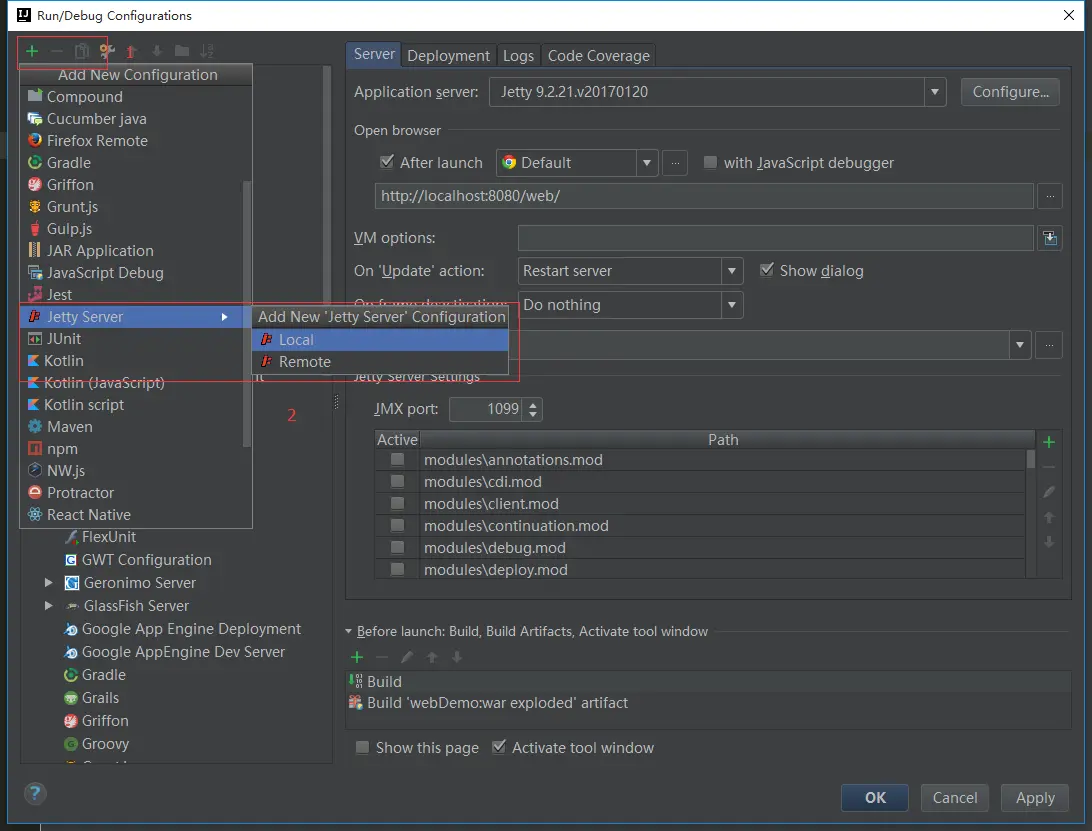
Task: Expand the Geronimo Server tree node
Action: point(48,582)
